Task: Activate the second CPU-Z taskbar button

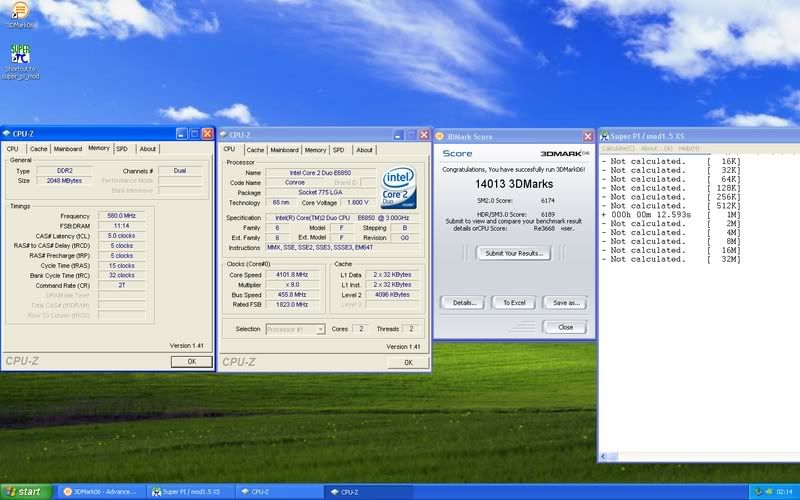Action: click(368, 492)
